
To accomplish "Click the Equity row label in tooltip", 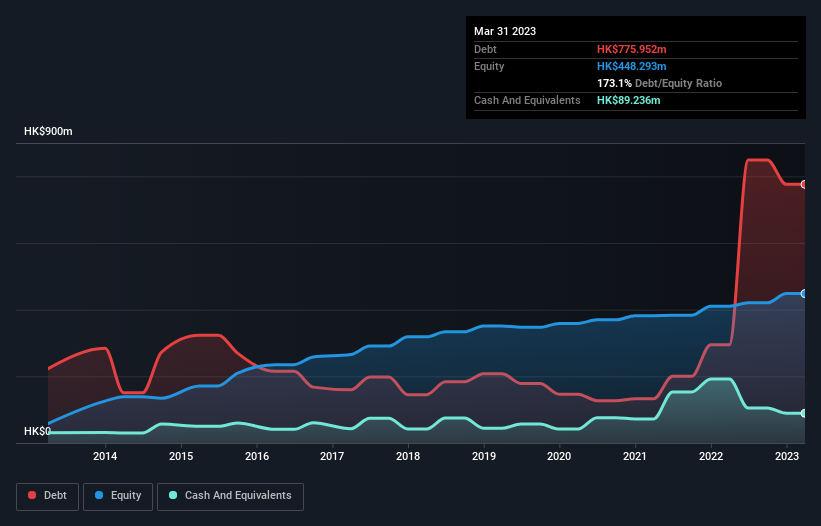I will point(489,66).
